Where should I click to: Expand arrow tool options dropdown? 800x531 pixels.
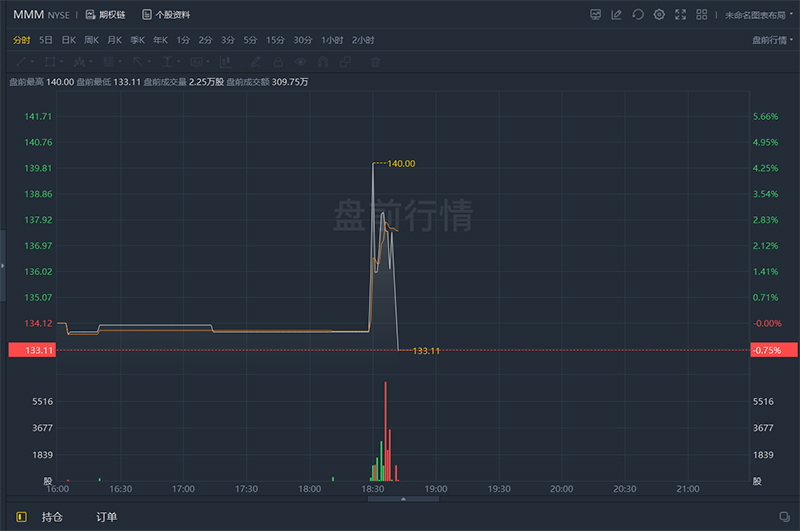coord(149,62)
